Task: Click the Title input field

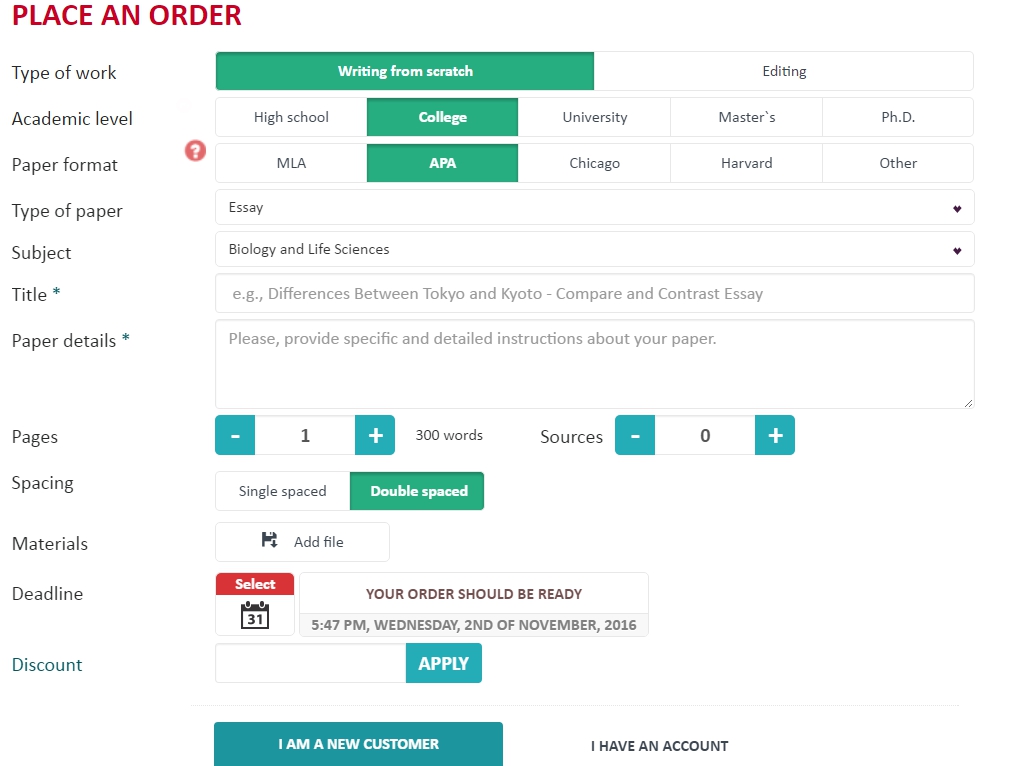Action: [594, 294]
